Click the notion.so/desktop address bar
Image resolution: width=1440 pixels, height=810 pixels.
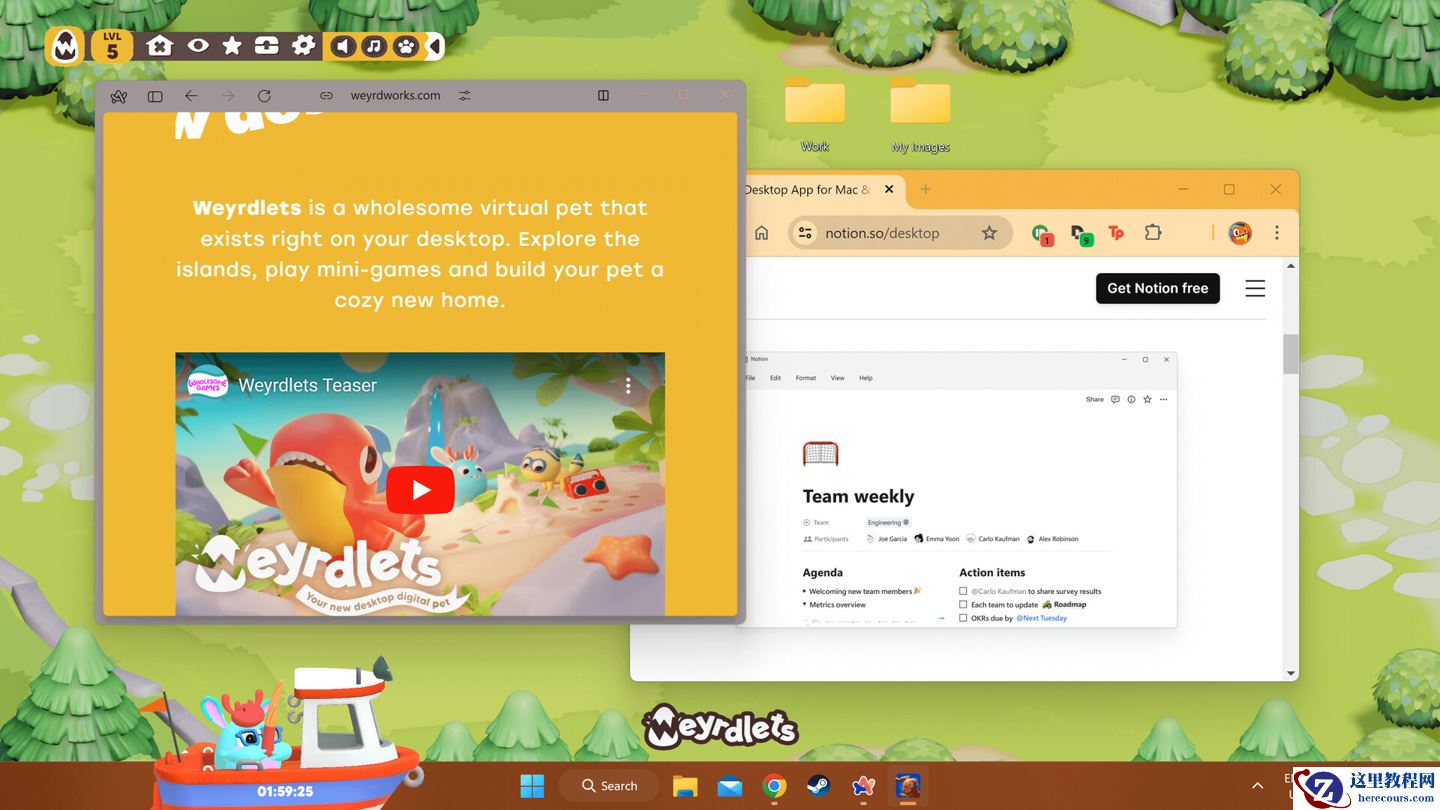click(x=900, y=233)
